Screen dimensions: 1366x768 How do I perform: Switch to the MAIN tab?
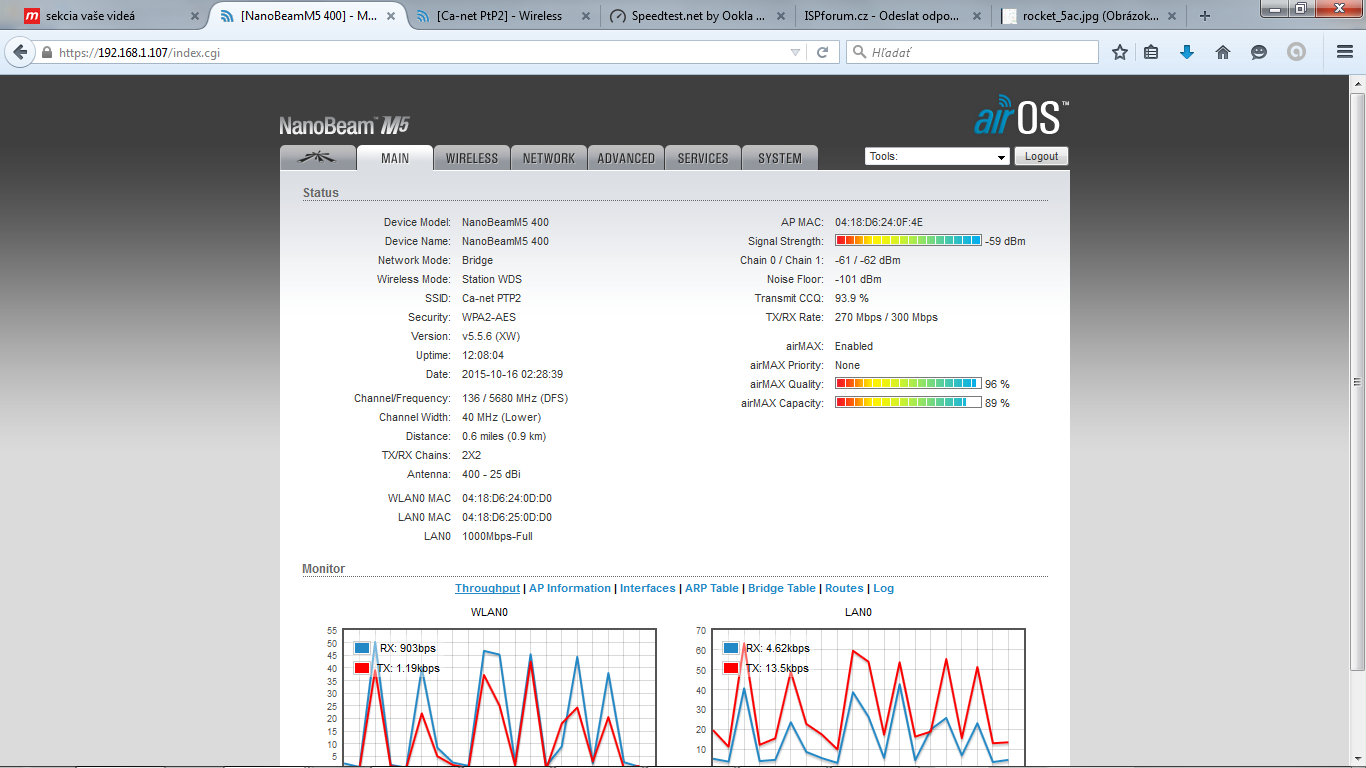[x=395, y=158]
